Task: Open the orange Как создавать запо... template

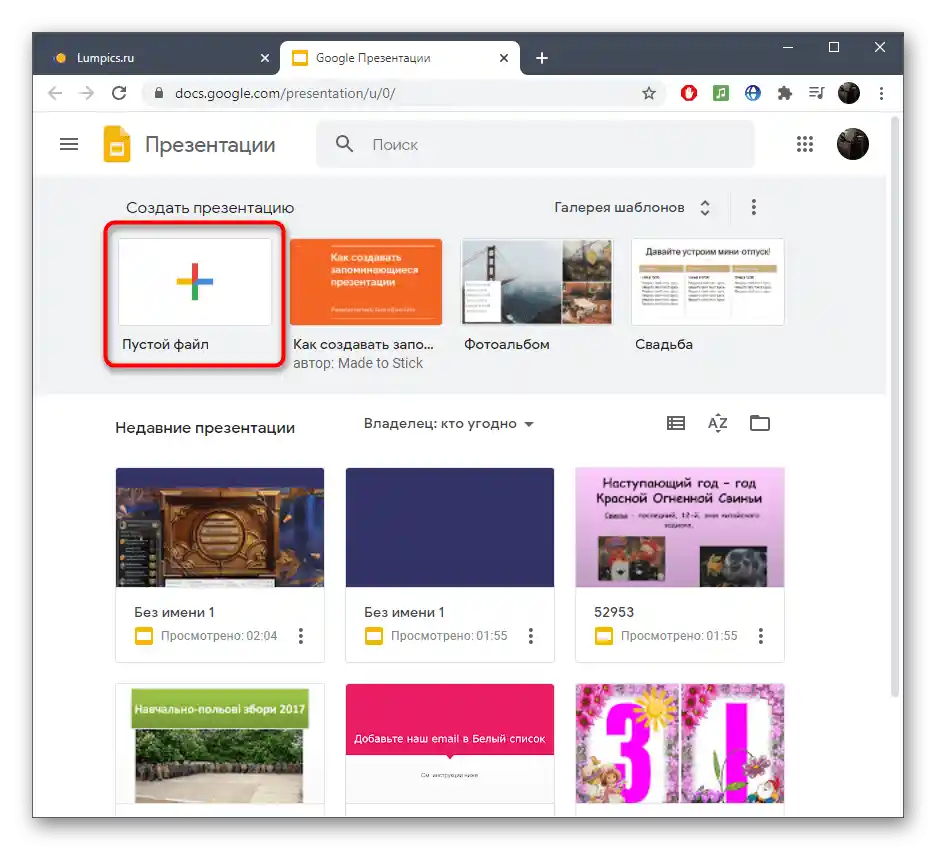Action: click(x=366, y=282)
